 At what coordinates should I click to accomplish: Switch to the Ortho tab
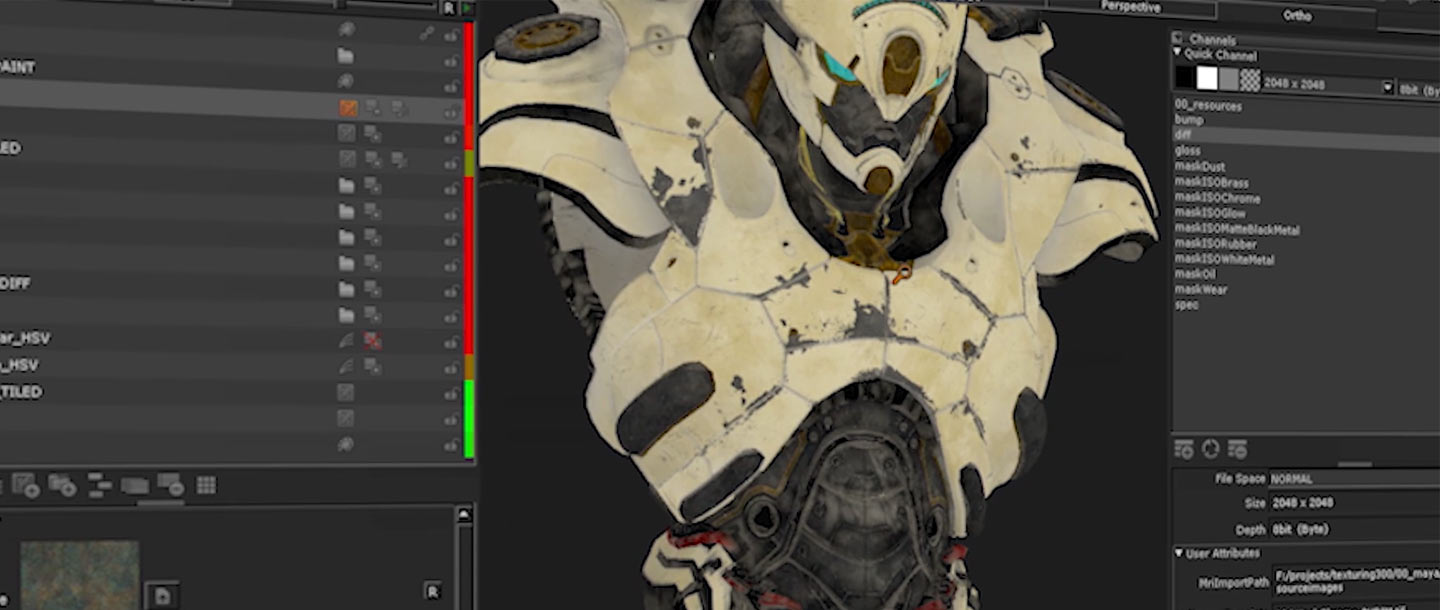pyautogui.click(x=1297, y=15)
